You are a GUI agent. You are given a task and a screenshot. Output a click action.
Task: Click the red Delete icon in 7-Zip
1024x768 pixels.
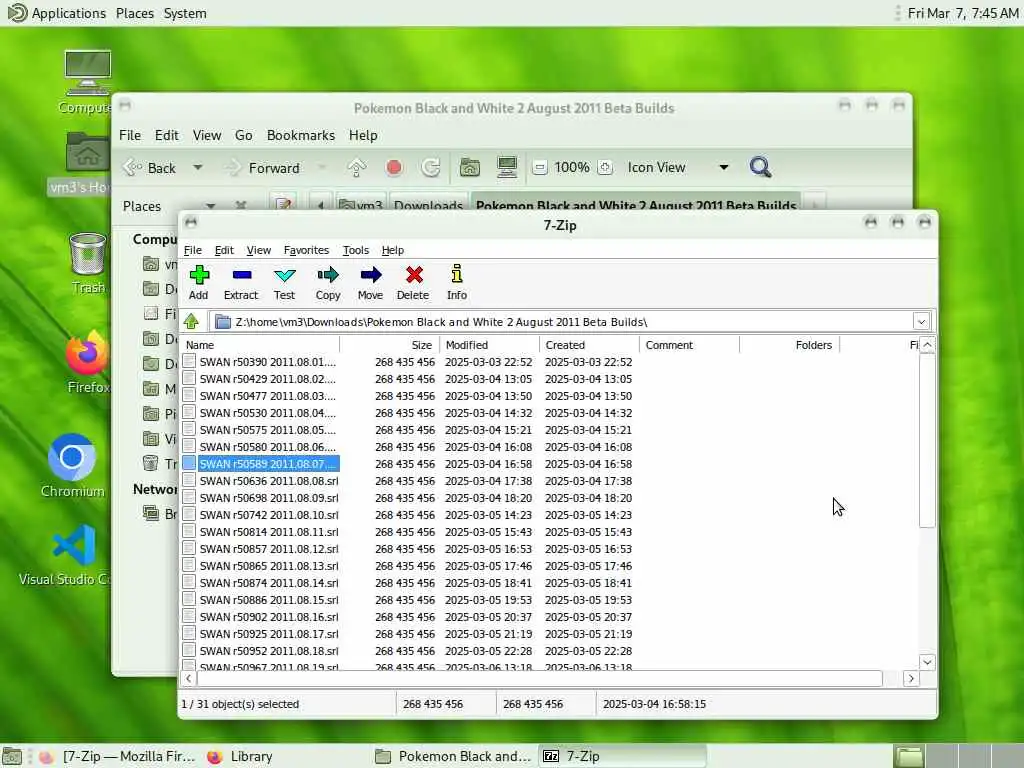pos(414,275)
